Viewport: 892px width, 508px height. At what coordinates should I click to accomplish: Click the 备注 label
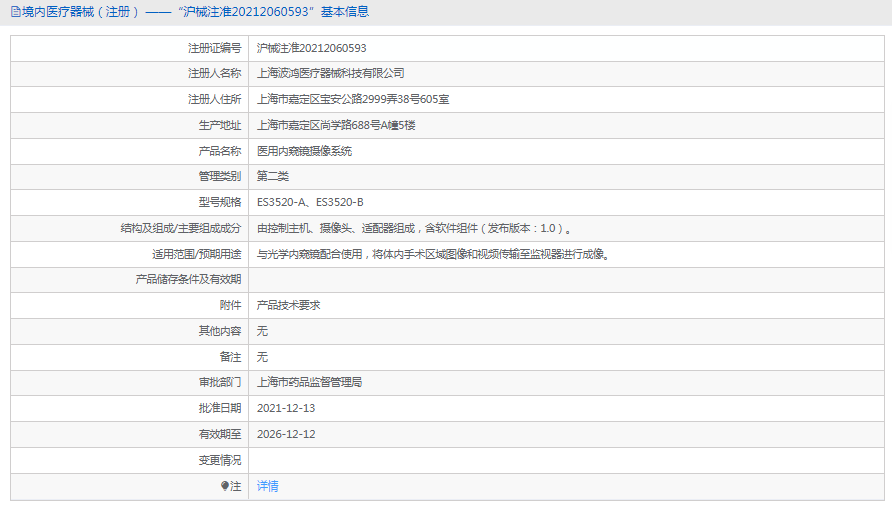coord(230,357)
